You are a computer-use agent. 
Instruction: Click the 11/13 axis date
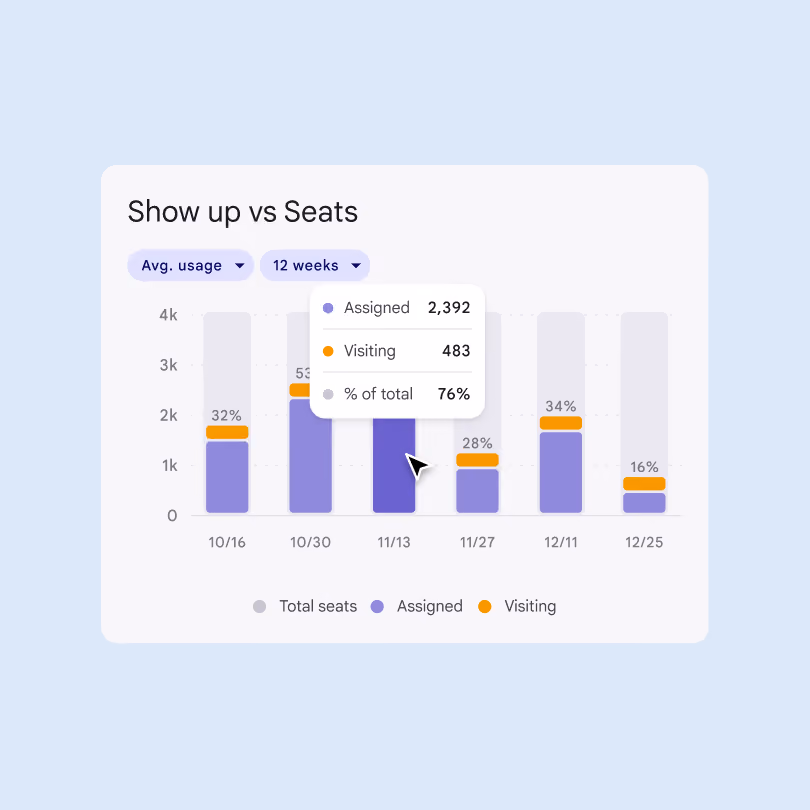click(394, 542)
